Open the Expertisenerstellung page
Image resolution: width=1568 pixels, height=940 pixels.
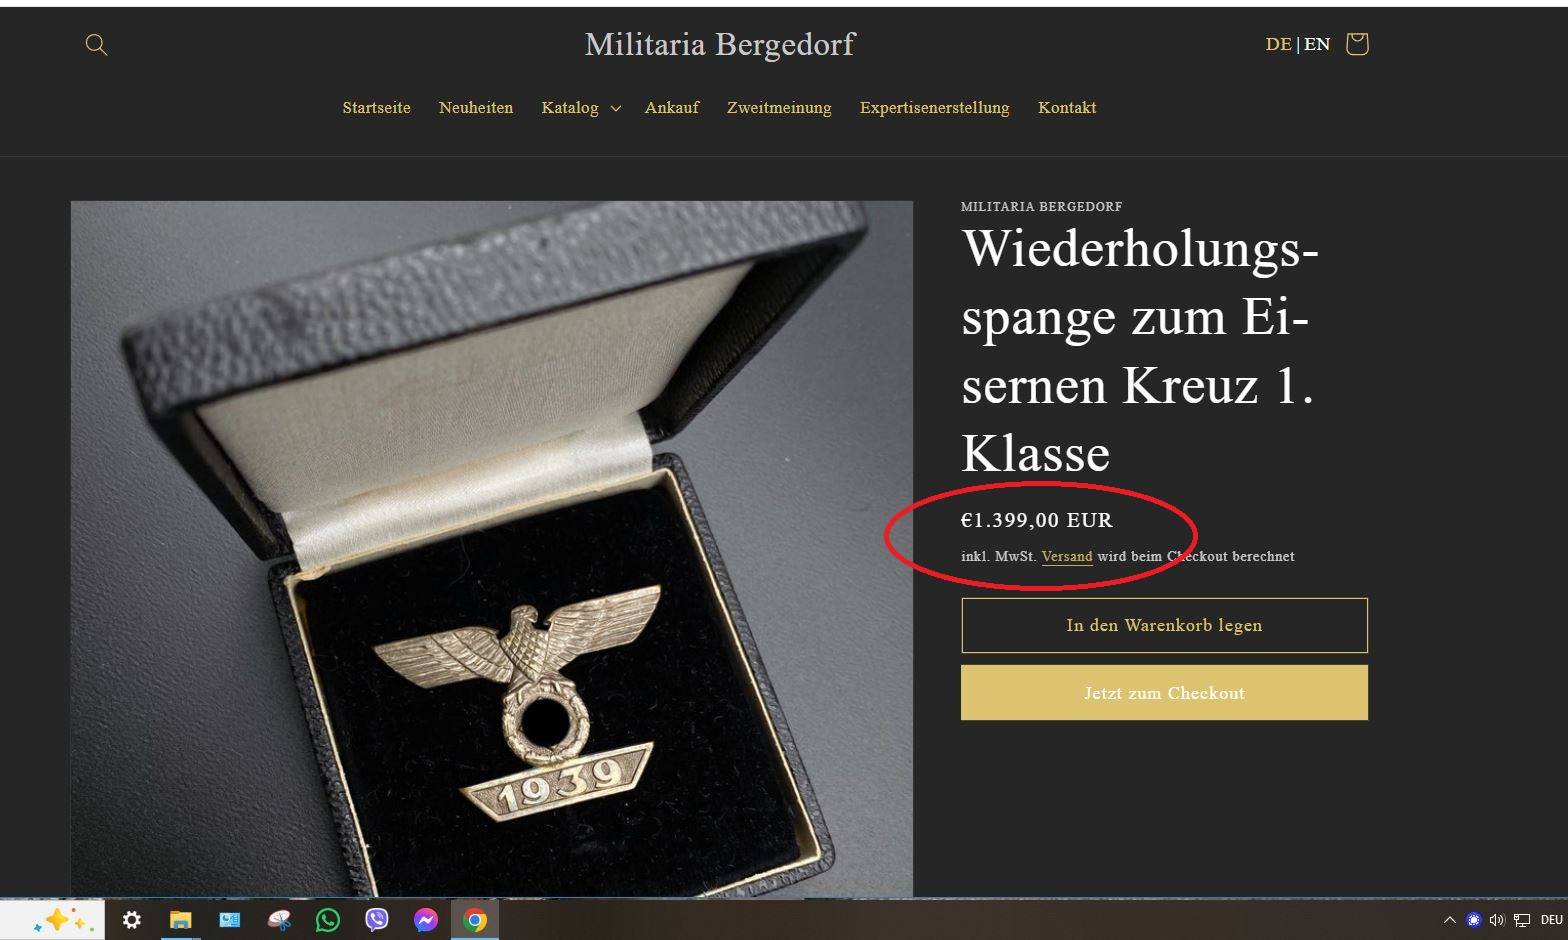pyautogui.click(x=934, y=107)
